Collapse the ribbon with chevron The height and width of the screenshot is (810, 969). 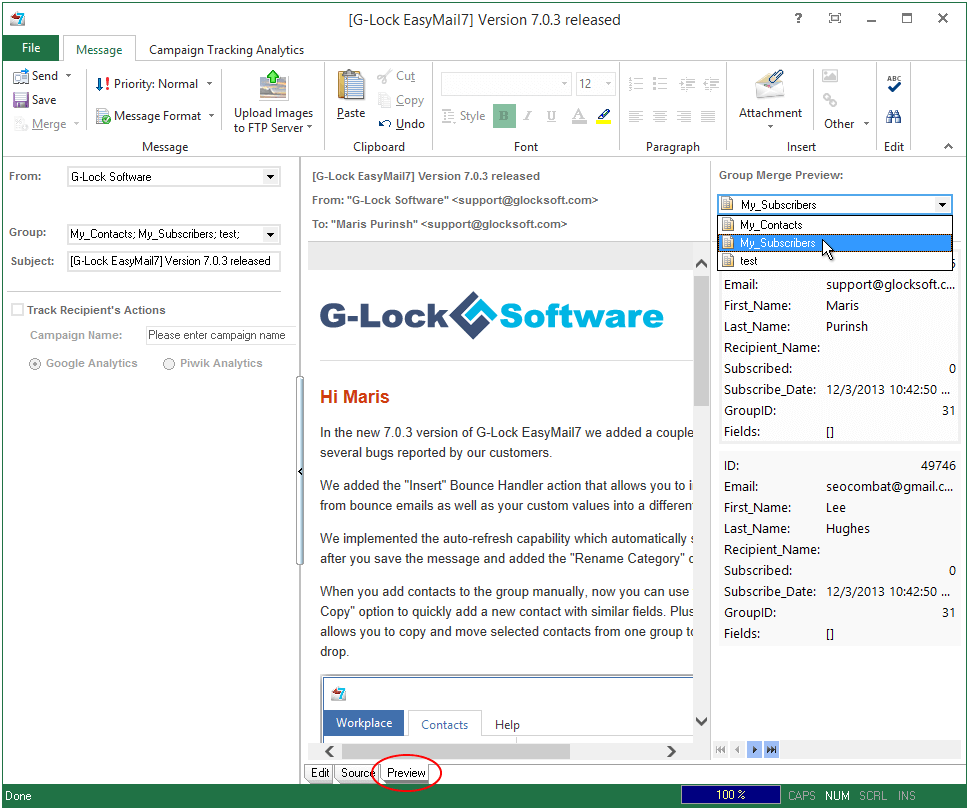point(948,146)
